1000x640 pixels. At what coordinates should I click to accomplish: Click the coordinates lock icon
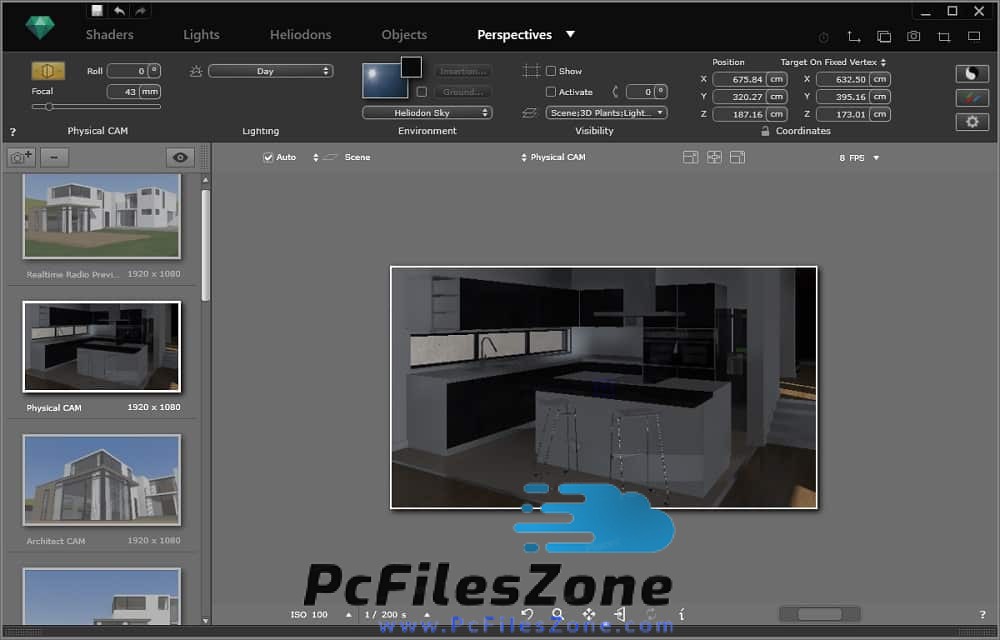click(x=765, y=131)
